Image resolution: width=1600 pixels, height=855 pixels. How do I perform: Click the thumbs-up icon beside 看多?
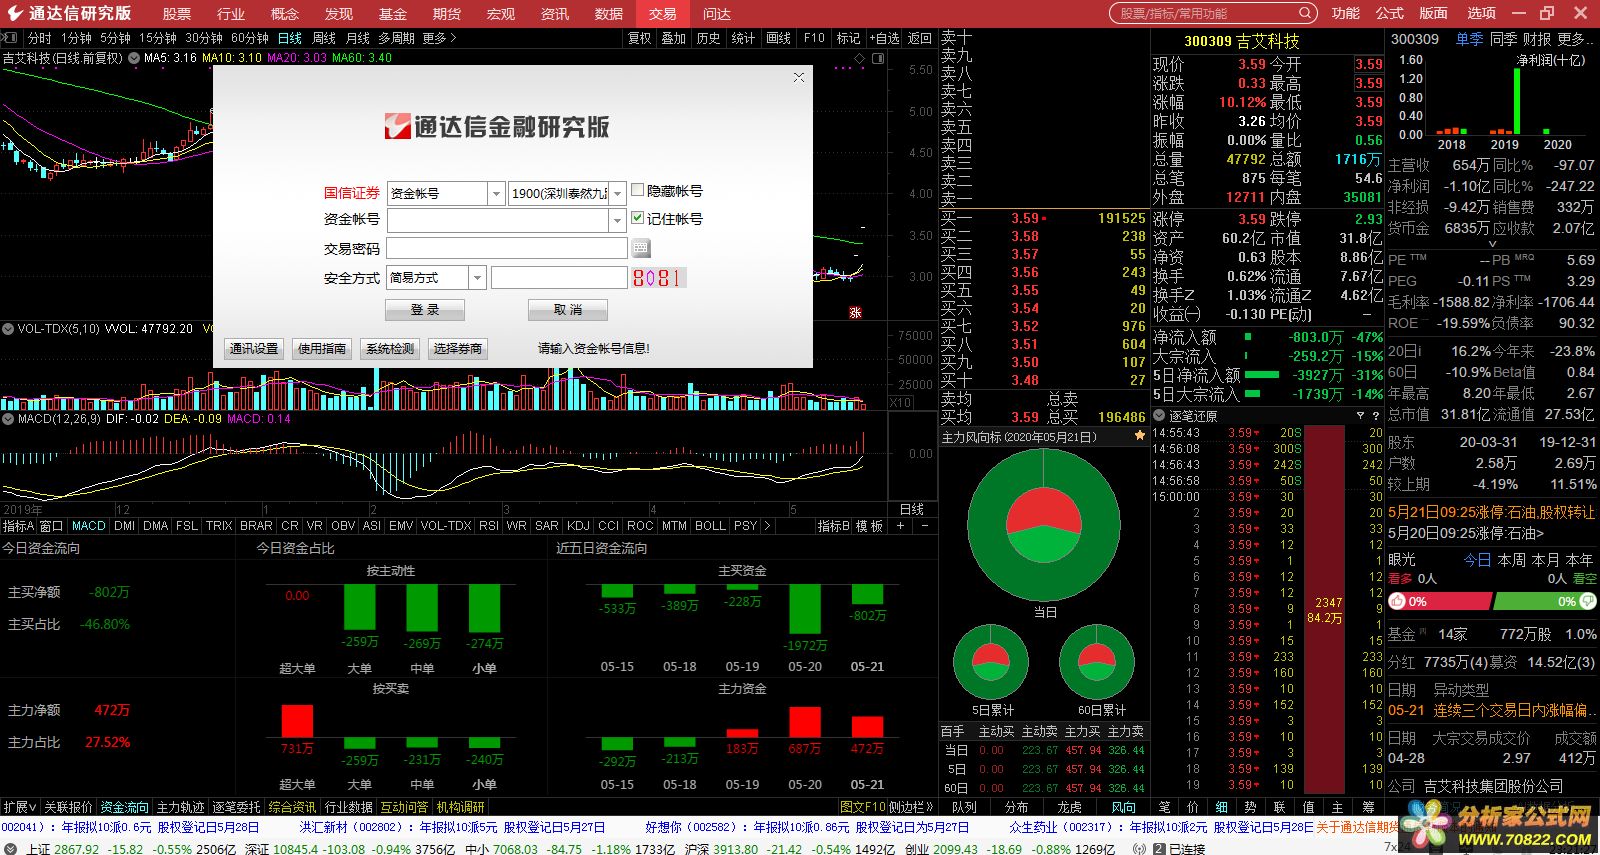pos(1397,601)
